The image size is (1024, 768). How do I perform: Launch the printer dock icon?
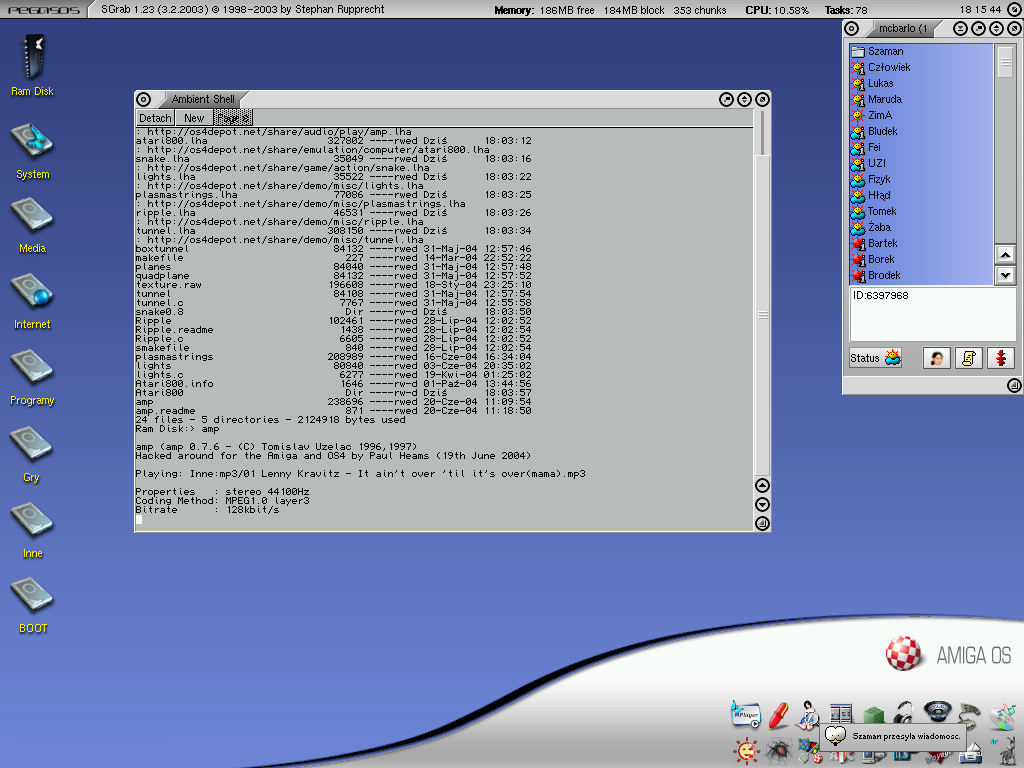(x=972, y=754)
